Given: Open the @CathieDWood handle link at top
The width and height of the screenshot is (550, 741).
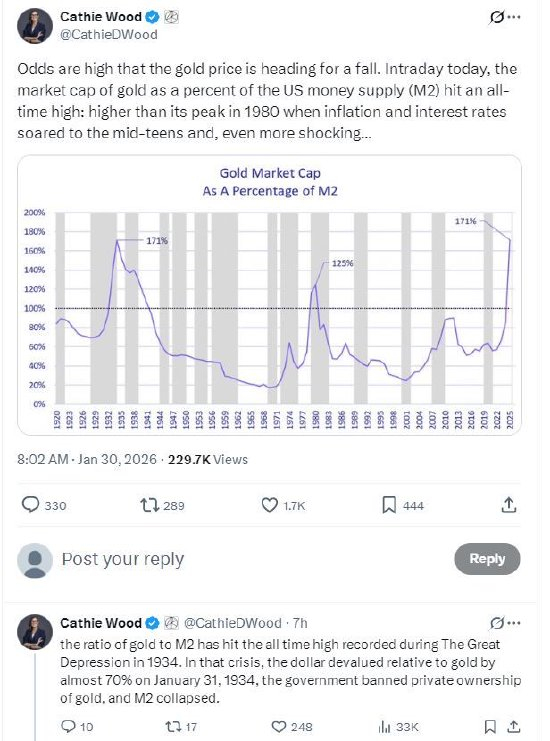Looking at the screenshot, I should 109,34.
